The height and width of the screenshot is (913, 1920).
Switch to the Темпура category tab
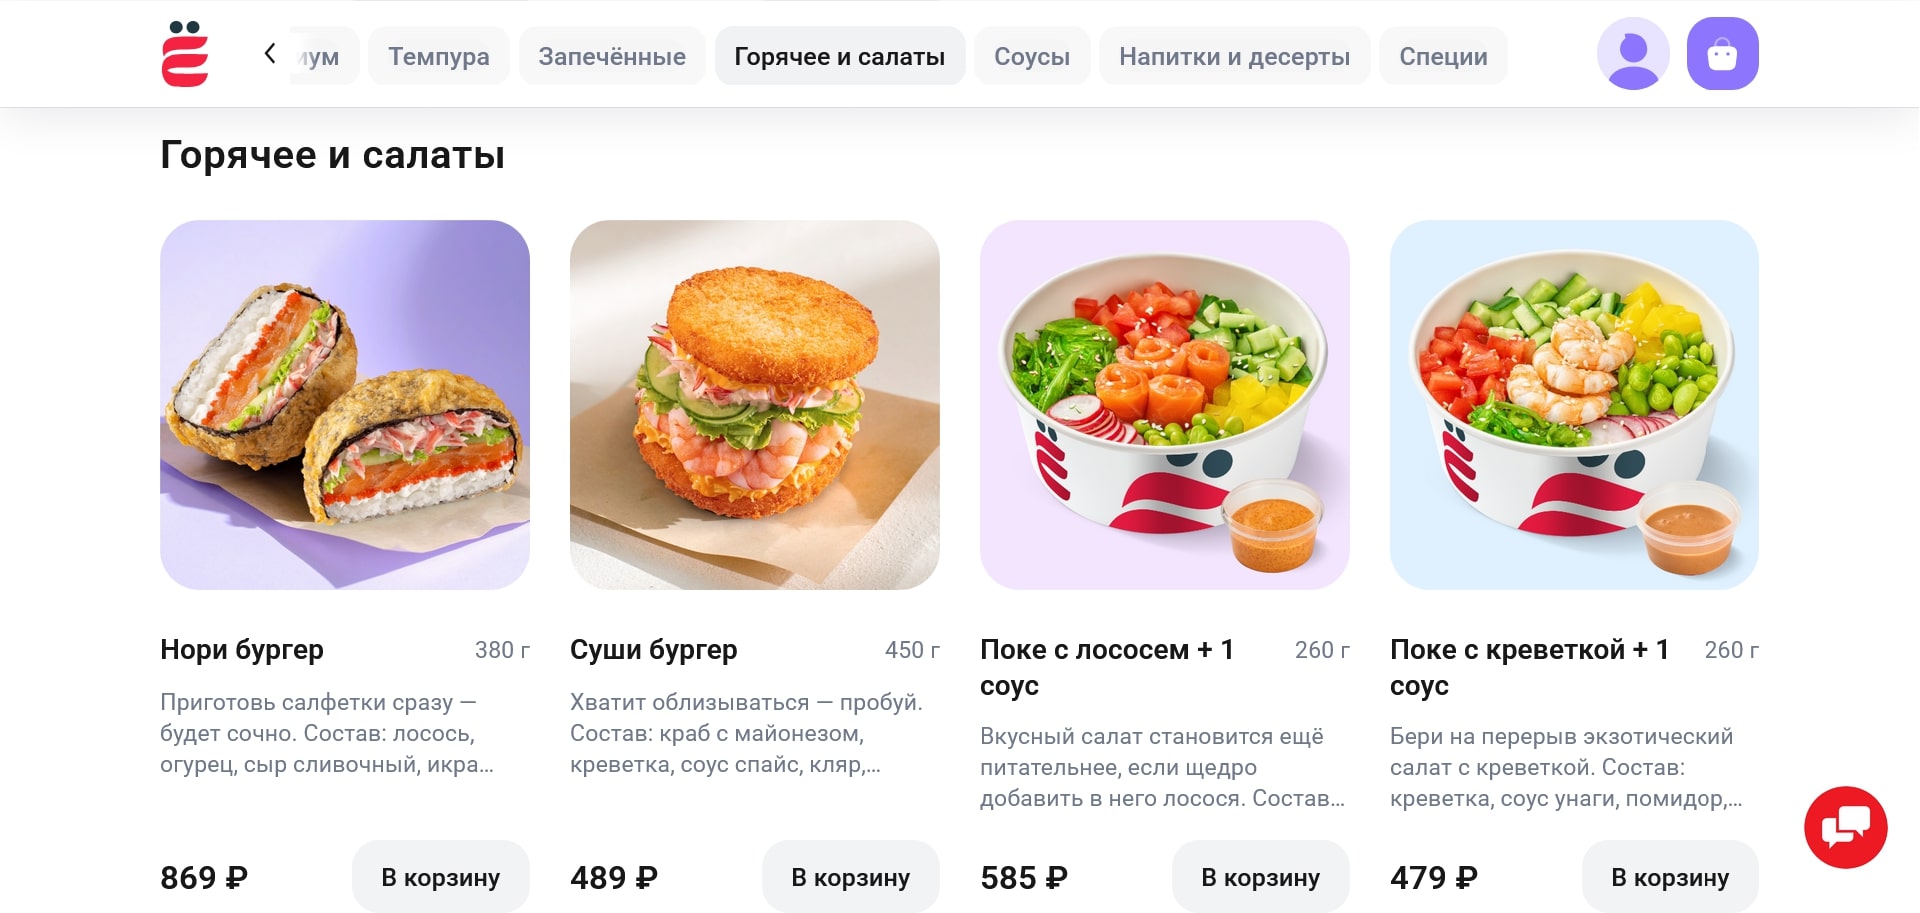pyautogui.click(x=439, y=56)
